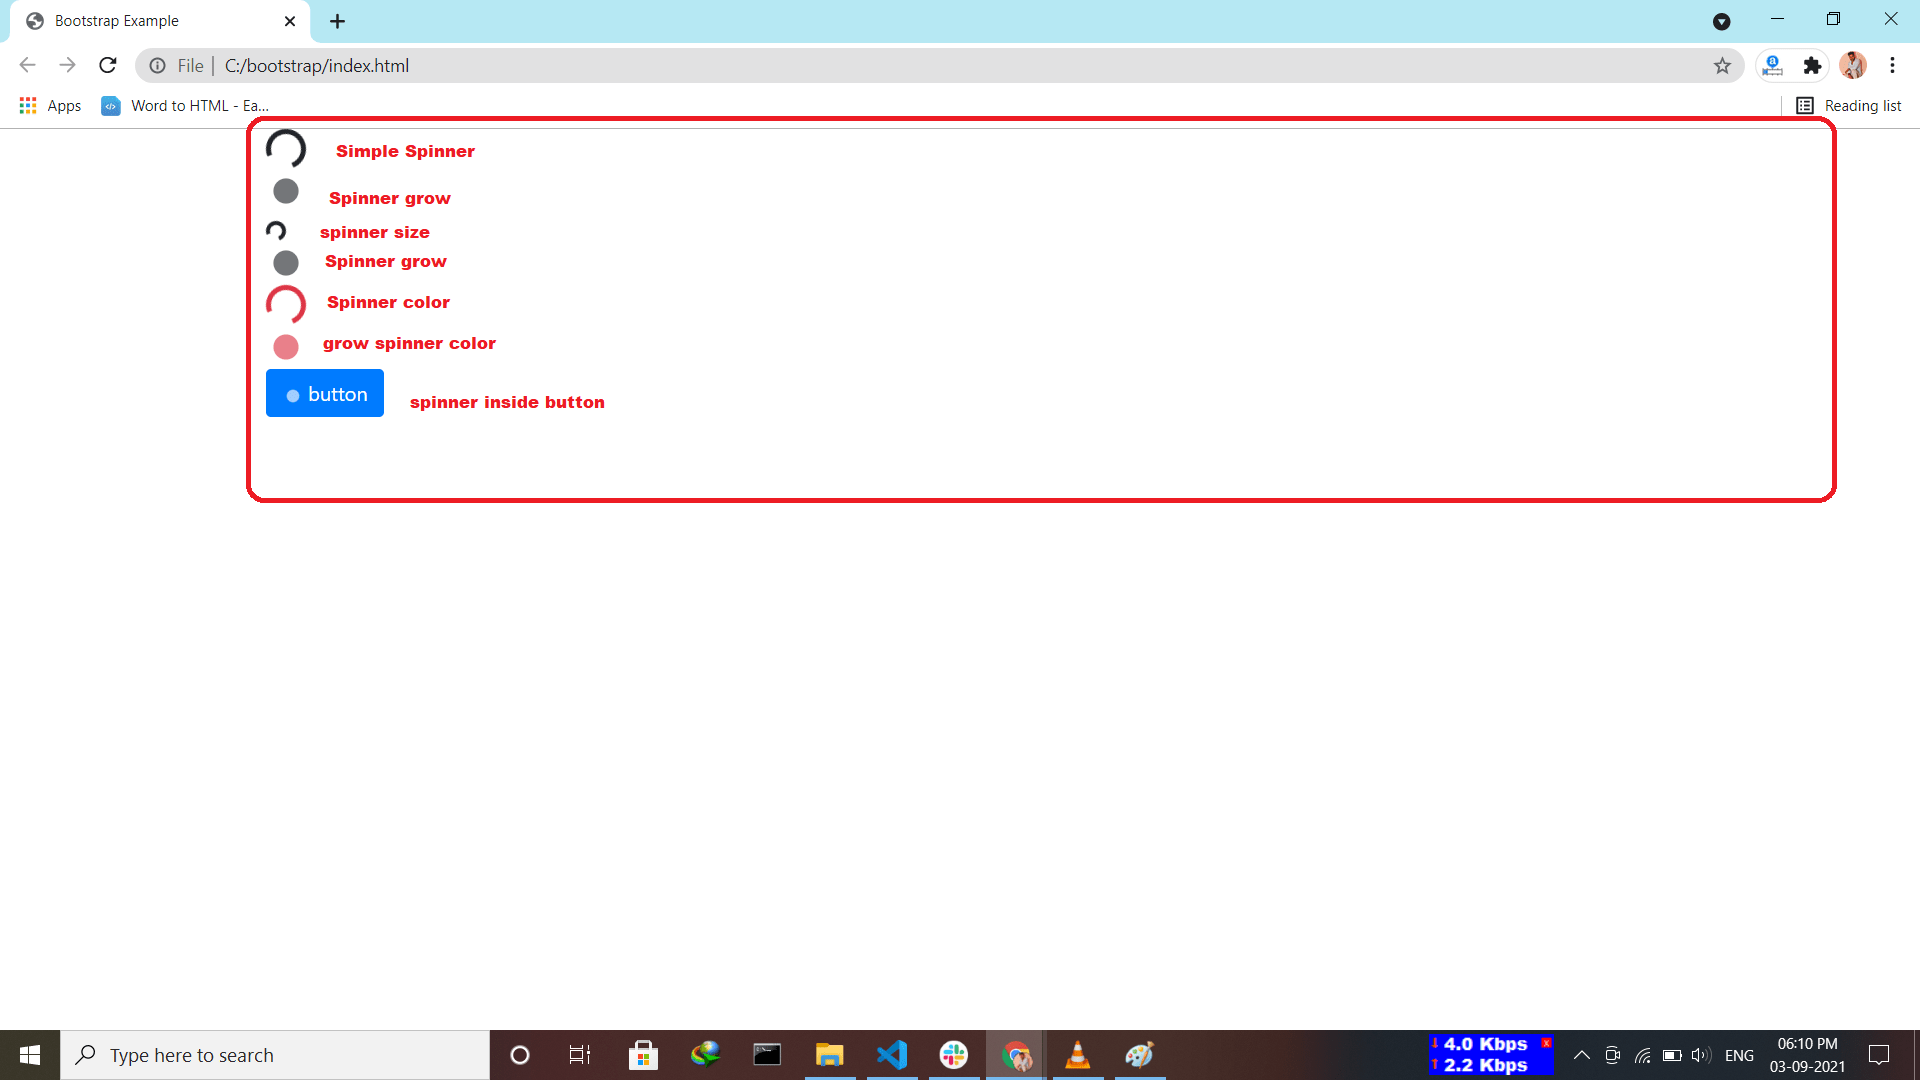Open the Reading list panel
The height and width of the screenshot is (1080, 1922).
point(1848,106)
